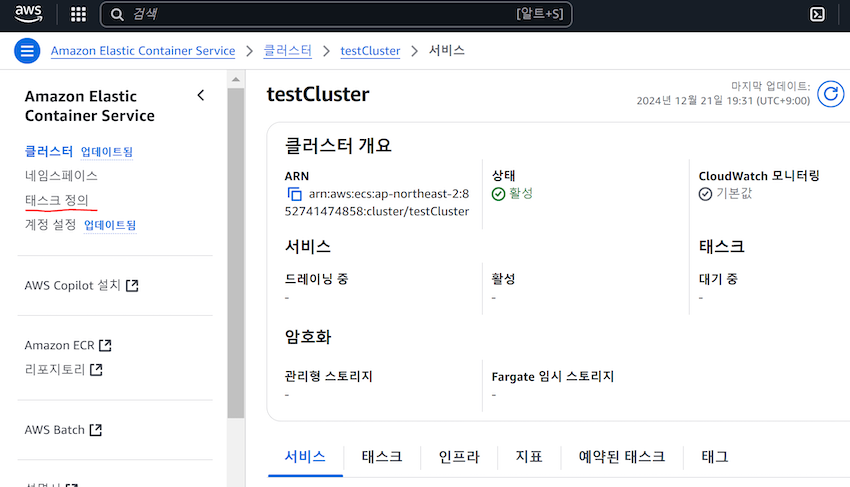The width and height of the screenshot is (850, 487).
Task: Go to 클러스터 breadcrumb link
Action: click(287, 51)
